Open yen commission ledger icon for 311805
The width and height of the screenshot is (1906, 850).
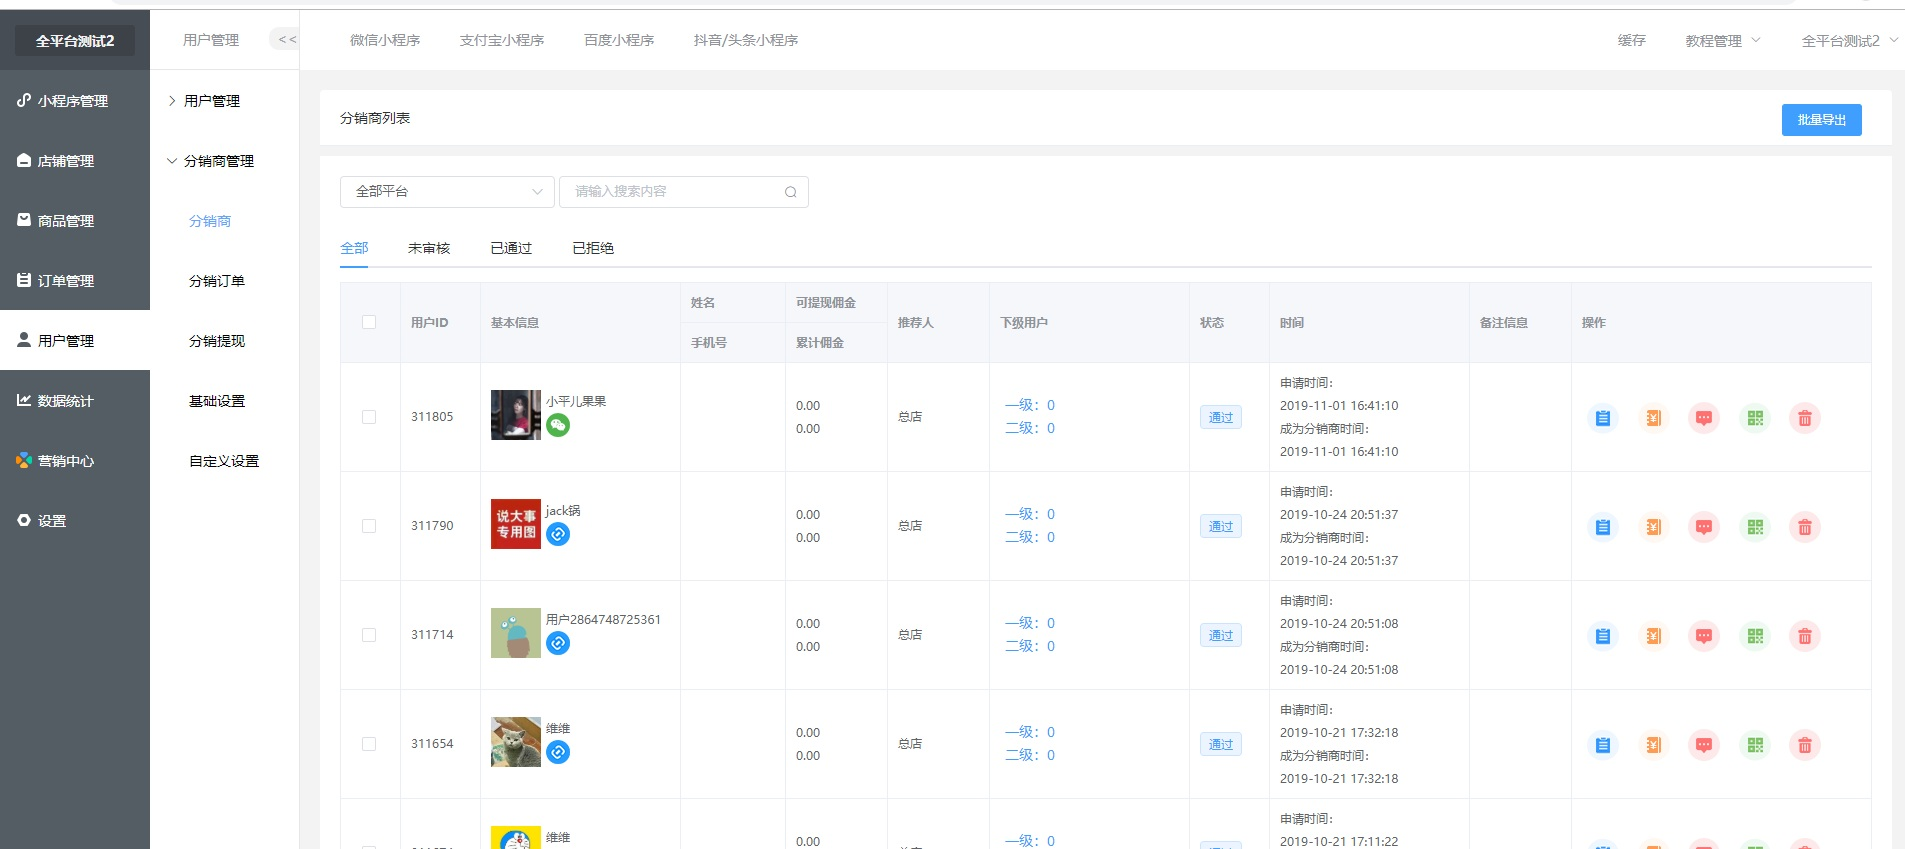(x=1654, y=418)
